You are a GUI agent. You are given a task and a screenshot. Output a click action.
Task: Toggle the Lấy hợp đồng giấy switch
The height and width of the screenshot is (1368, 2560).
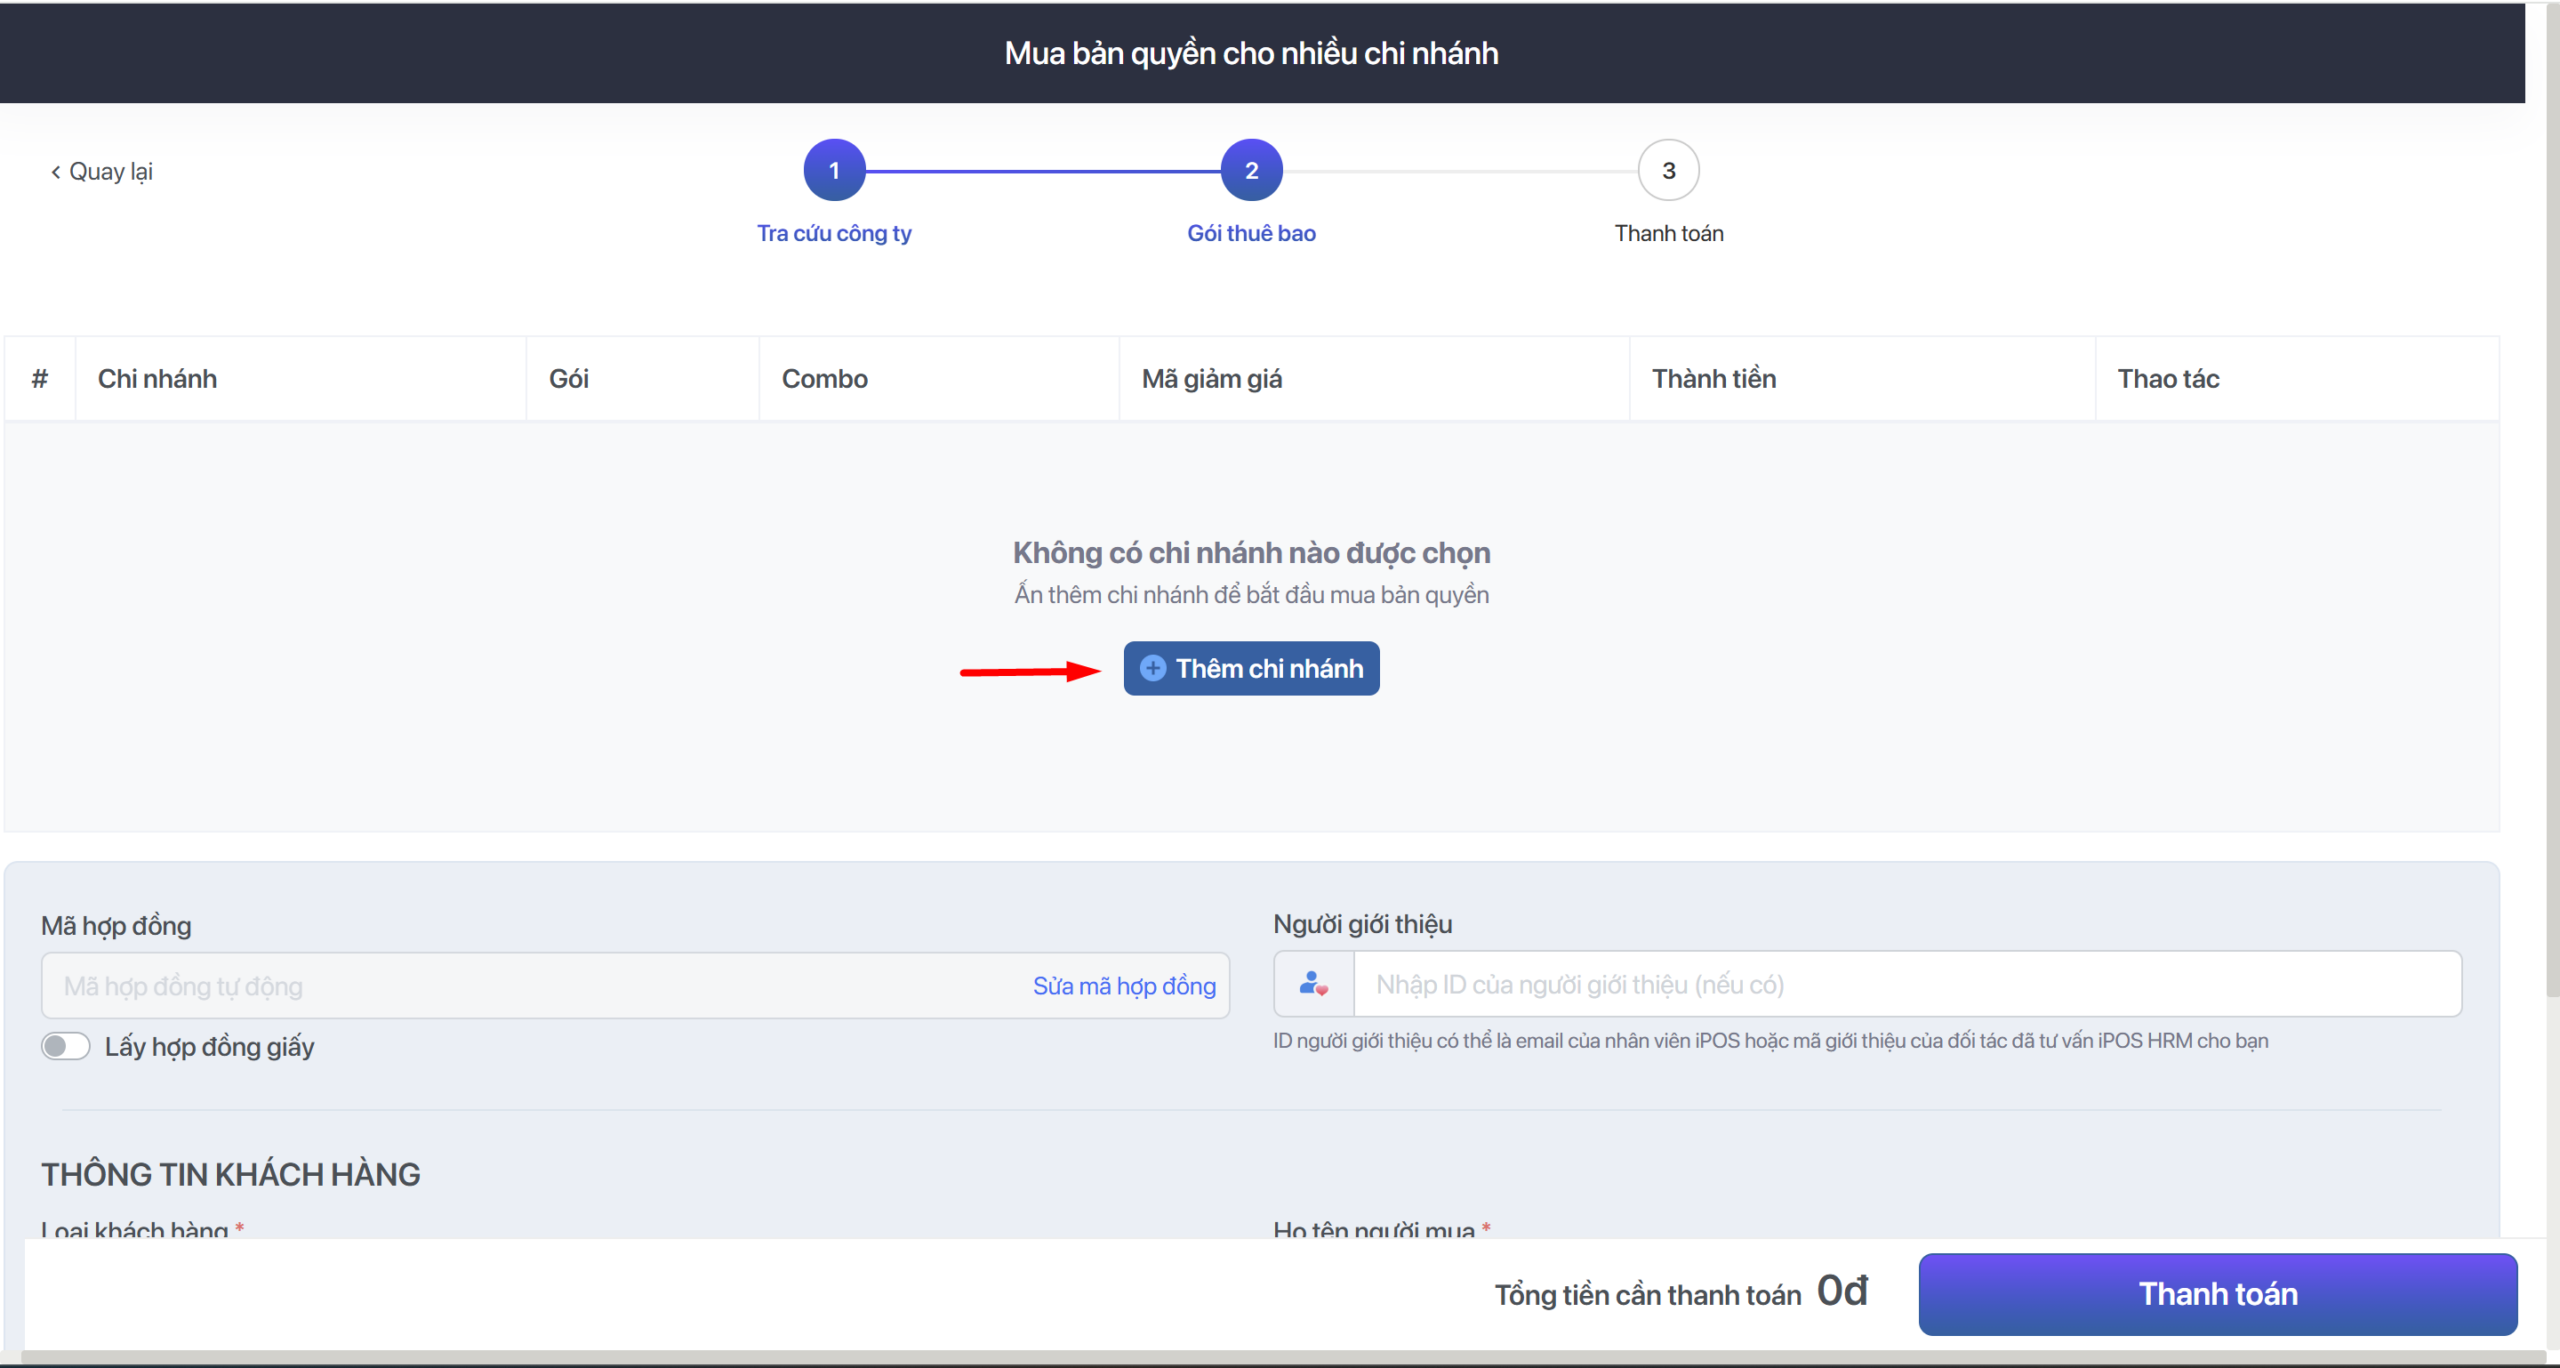(x=65, y=1046)
